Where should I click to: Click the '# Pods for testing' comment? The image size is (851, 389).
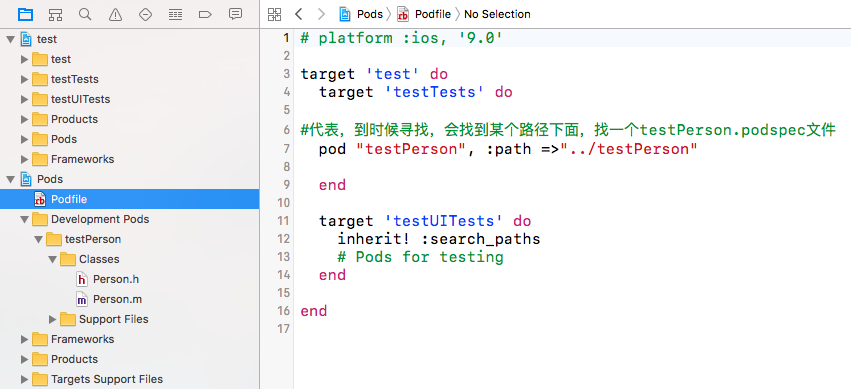[x=420, y=257]
